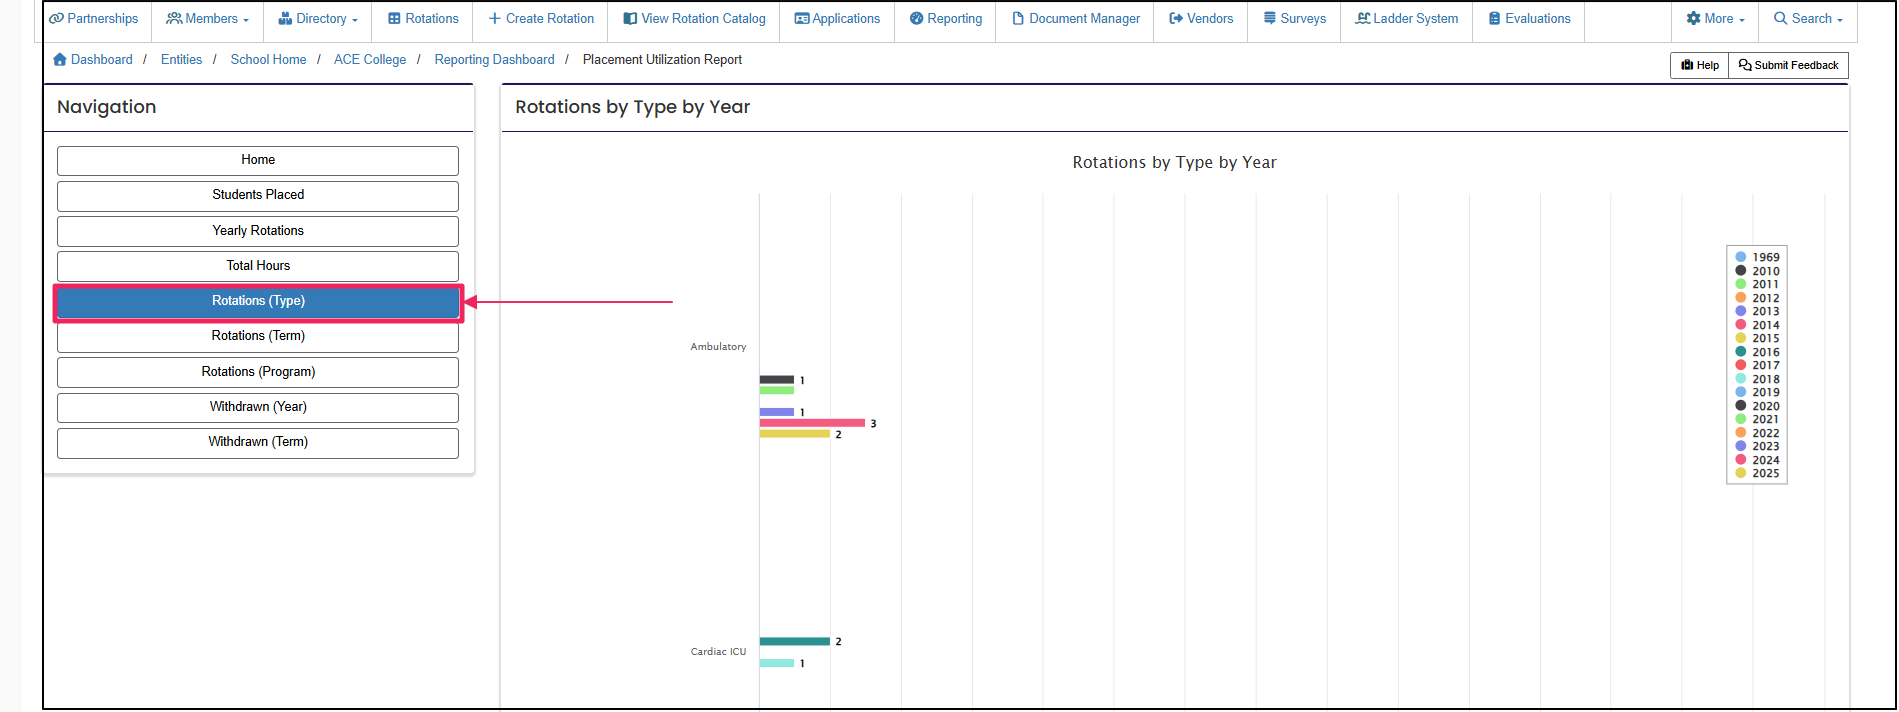The width and height of the screenshot is (1899, 712).
Task: Open Rotations (Program) report
Action: (x=258, y=372)
